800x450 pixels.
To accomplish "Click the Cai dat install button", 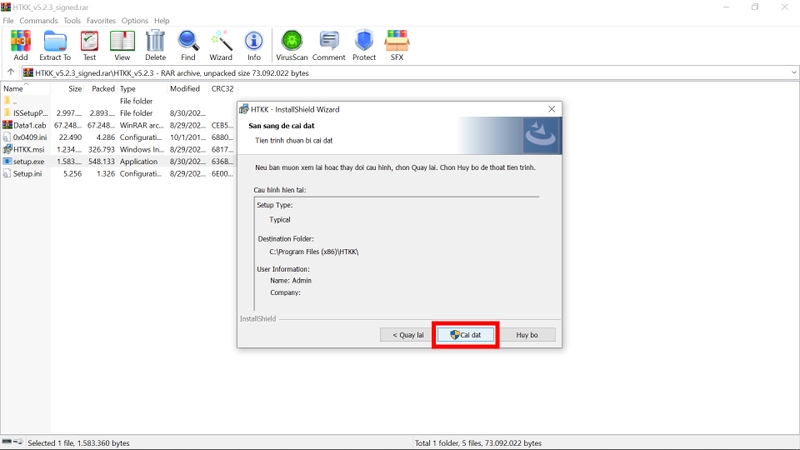I will pyautogui.click(x=465, y=335).
